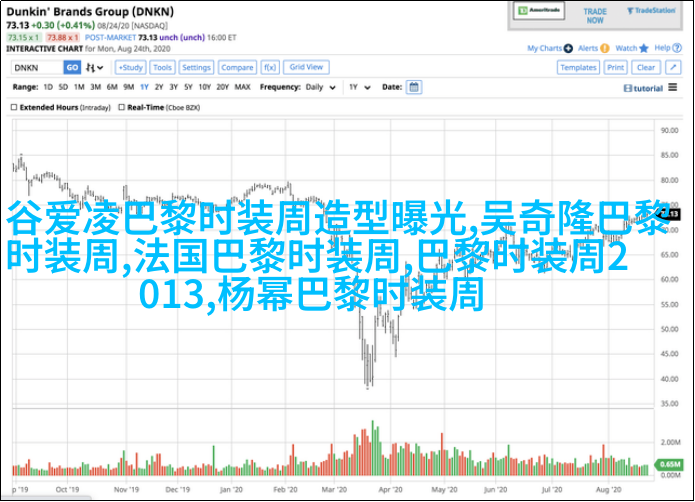Click TRADE NOW link
Image resolution: width=695 pixels, height=502 pixels.
595,16
